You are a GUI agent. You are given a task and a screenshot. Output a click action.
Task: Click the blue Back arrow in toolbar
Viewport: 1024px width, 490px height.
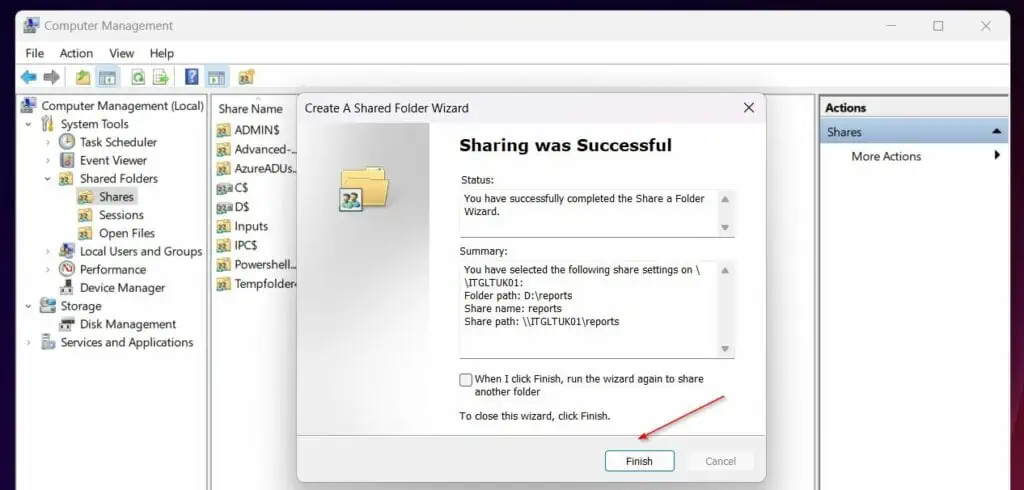point(28,77)
